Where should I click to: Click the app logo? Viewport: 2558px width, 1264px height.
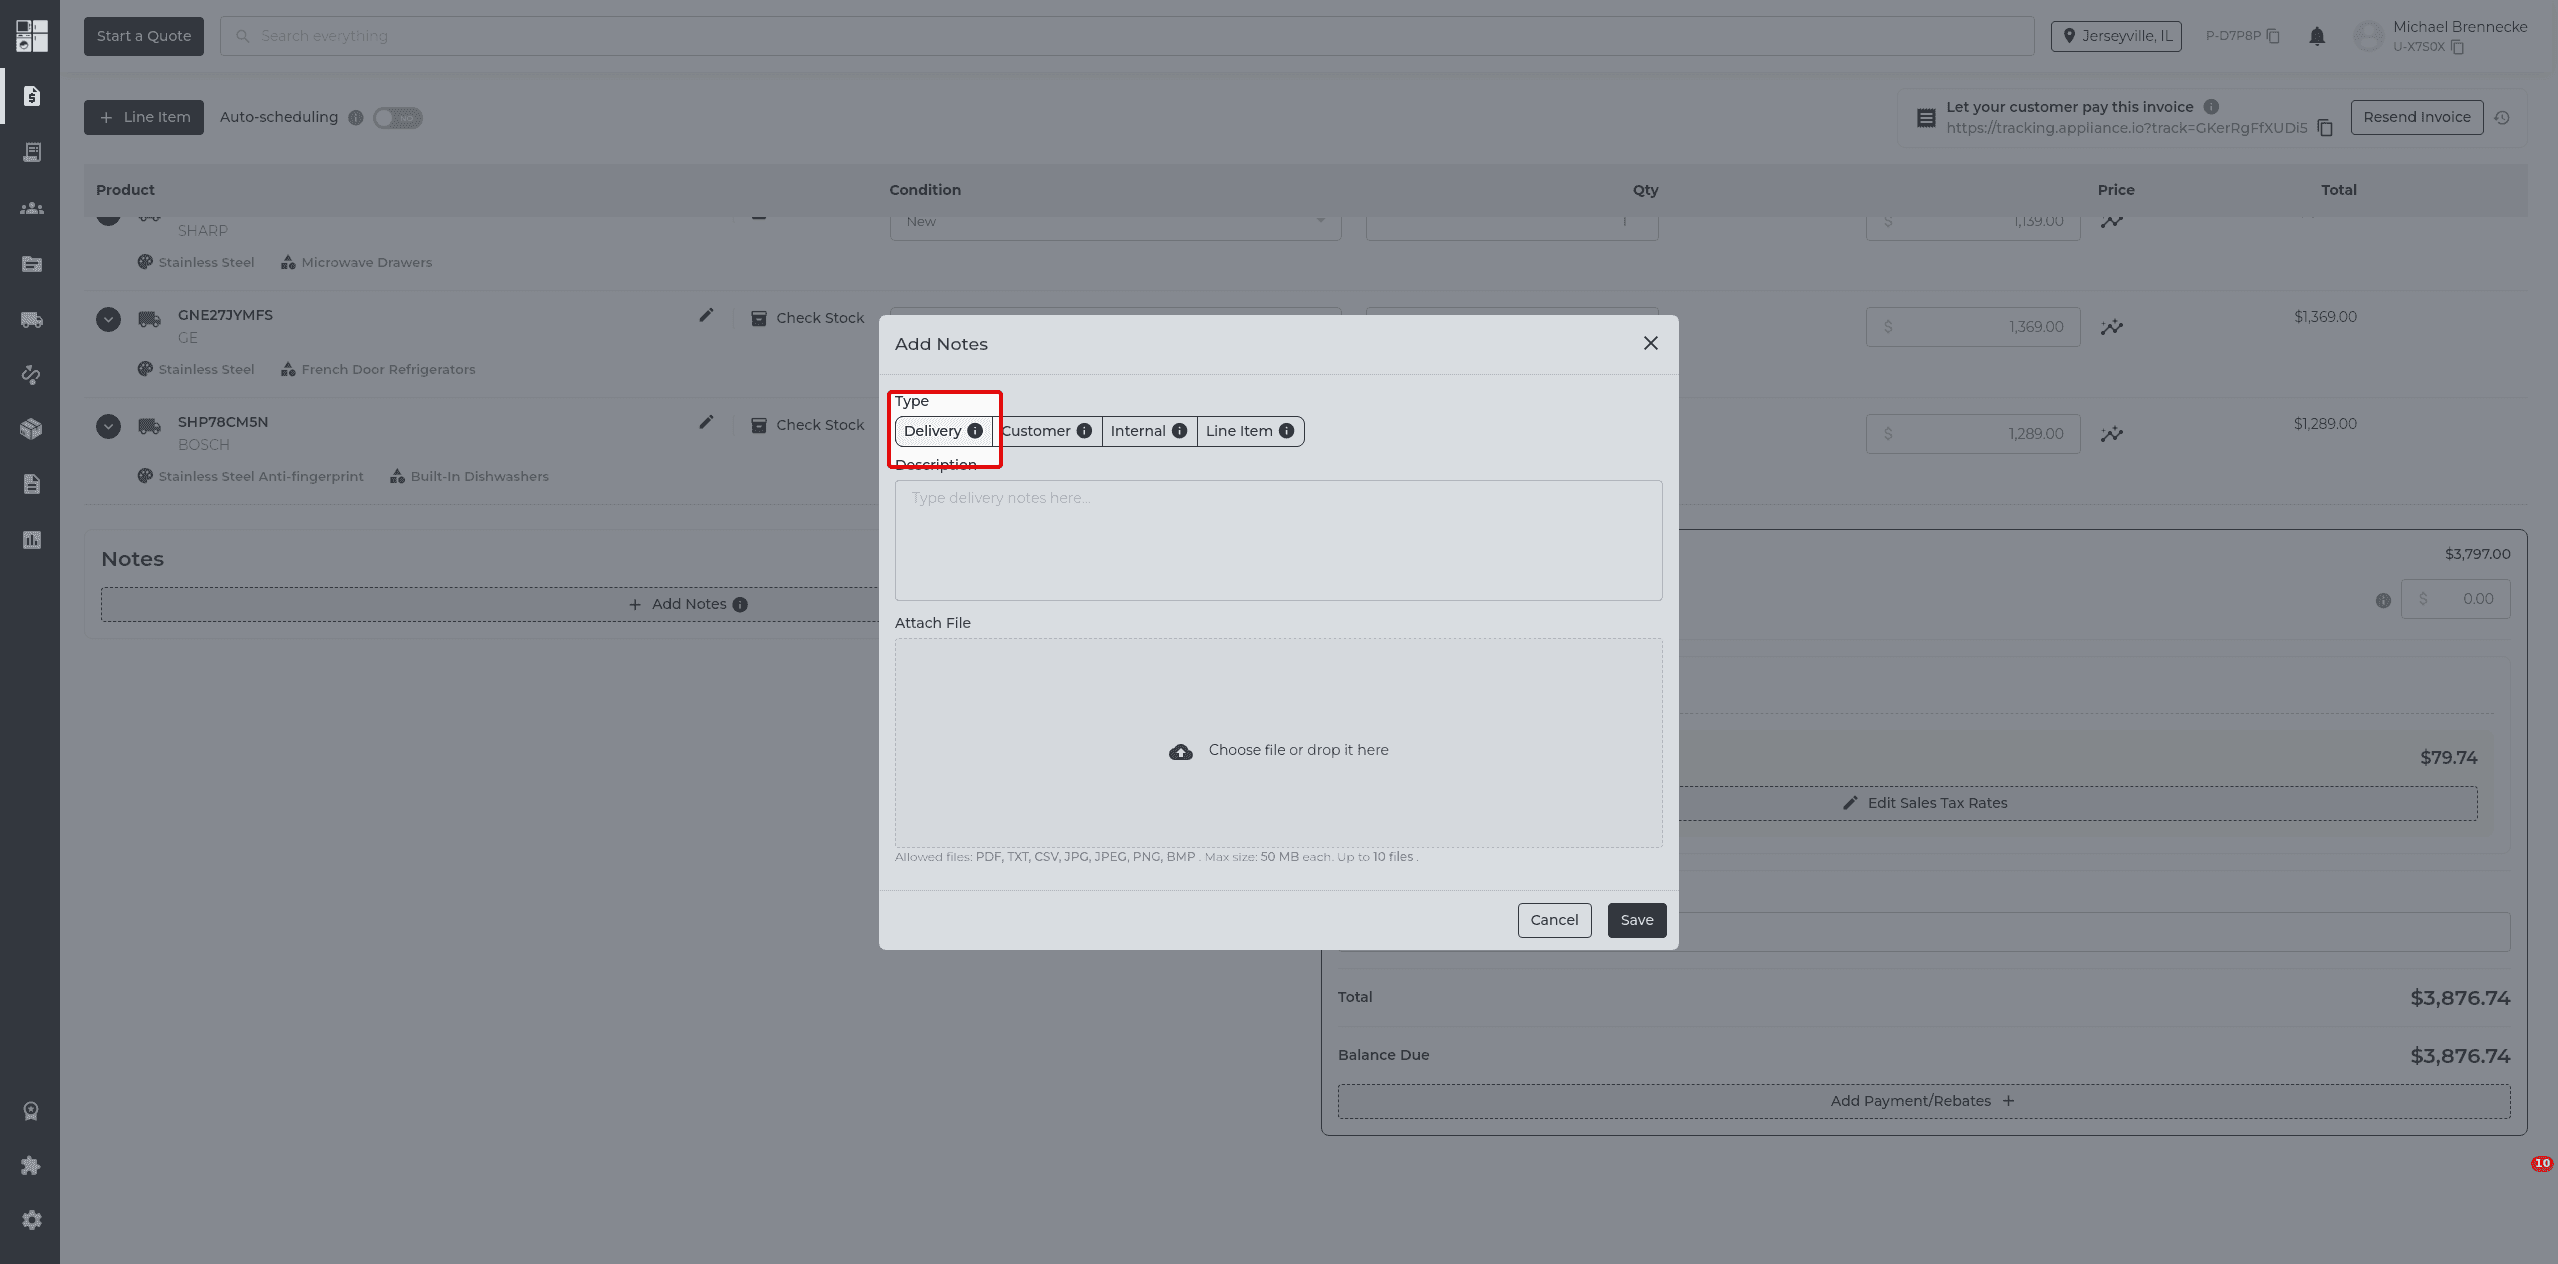[x=32, y=36]
